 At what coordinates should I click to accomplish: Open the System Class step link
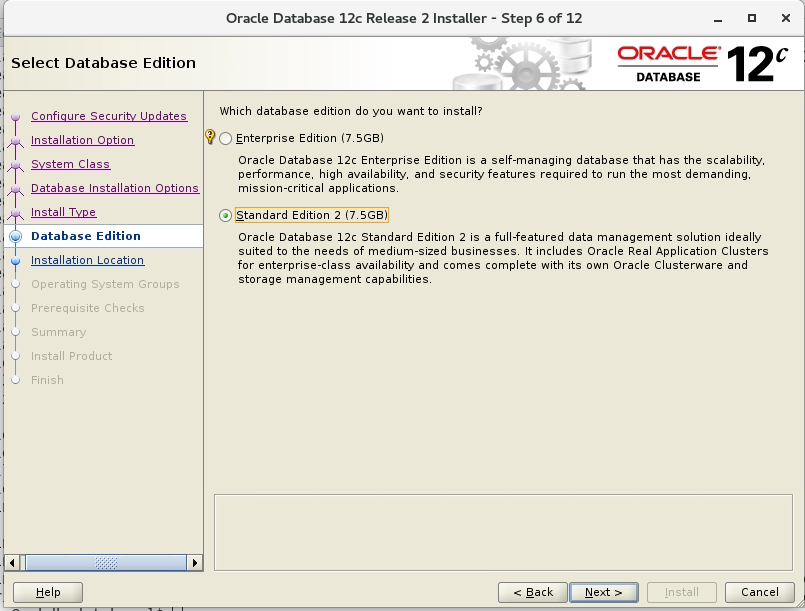(x=70, y=164)
